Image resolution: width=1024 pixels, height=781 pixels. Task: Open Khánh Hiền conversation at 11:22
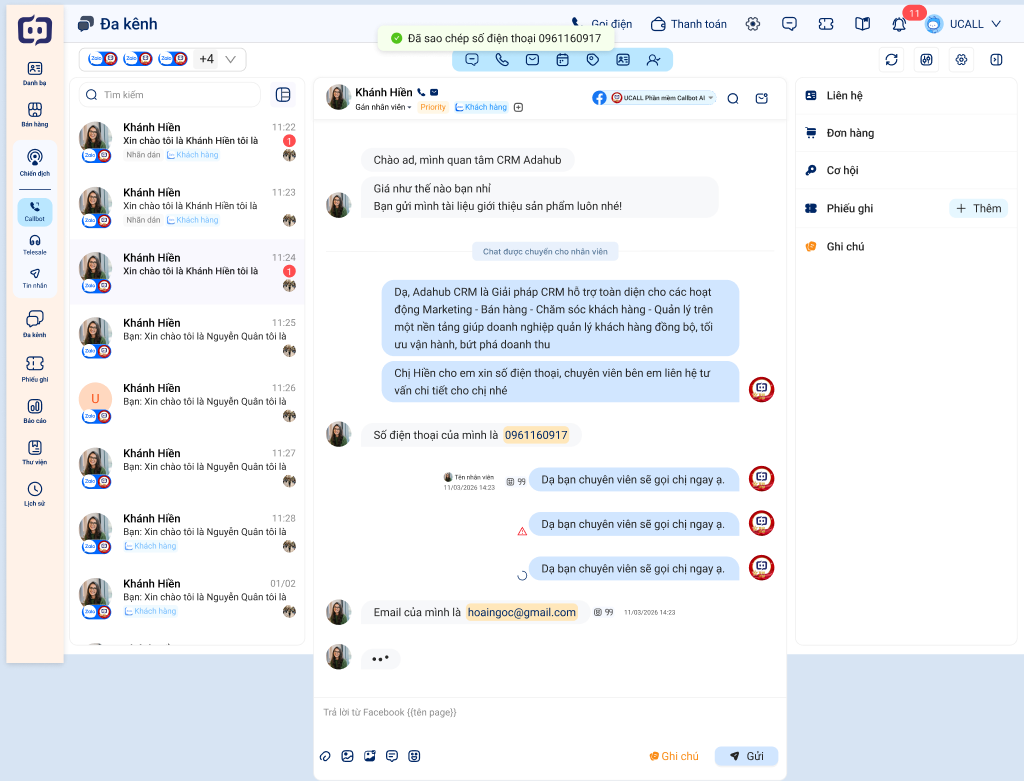(187, 142)
